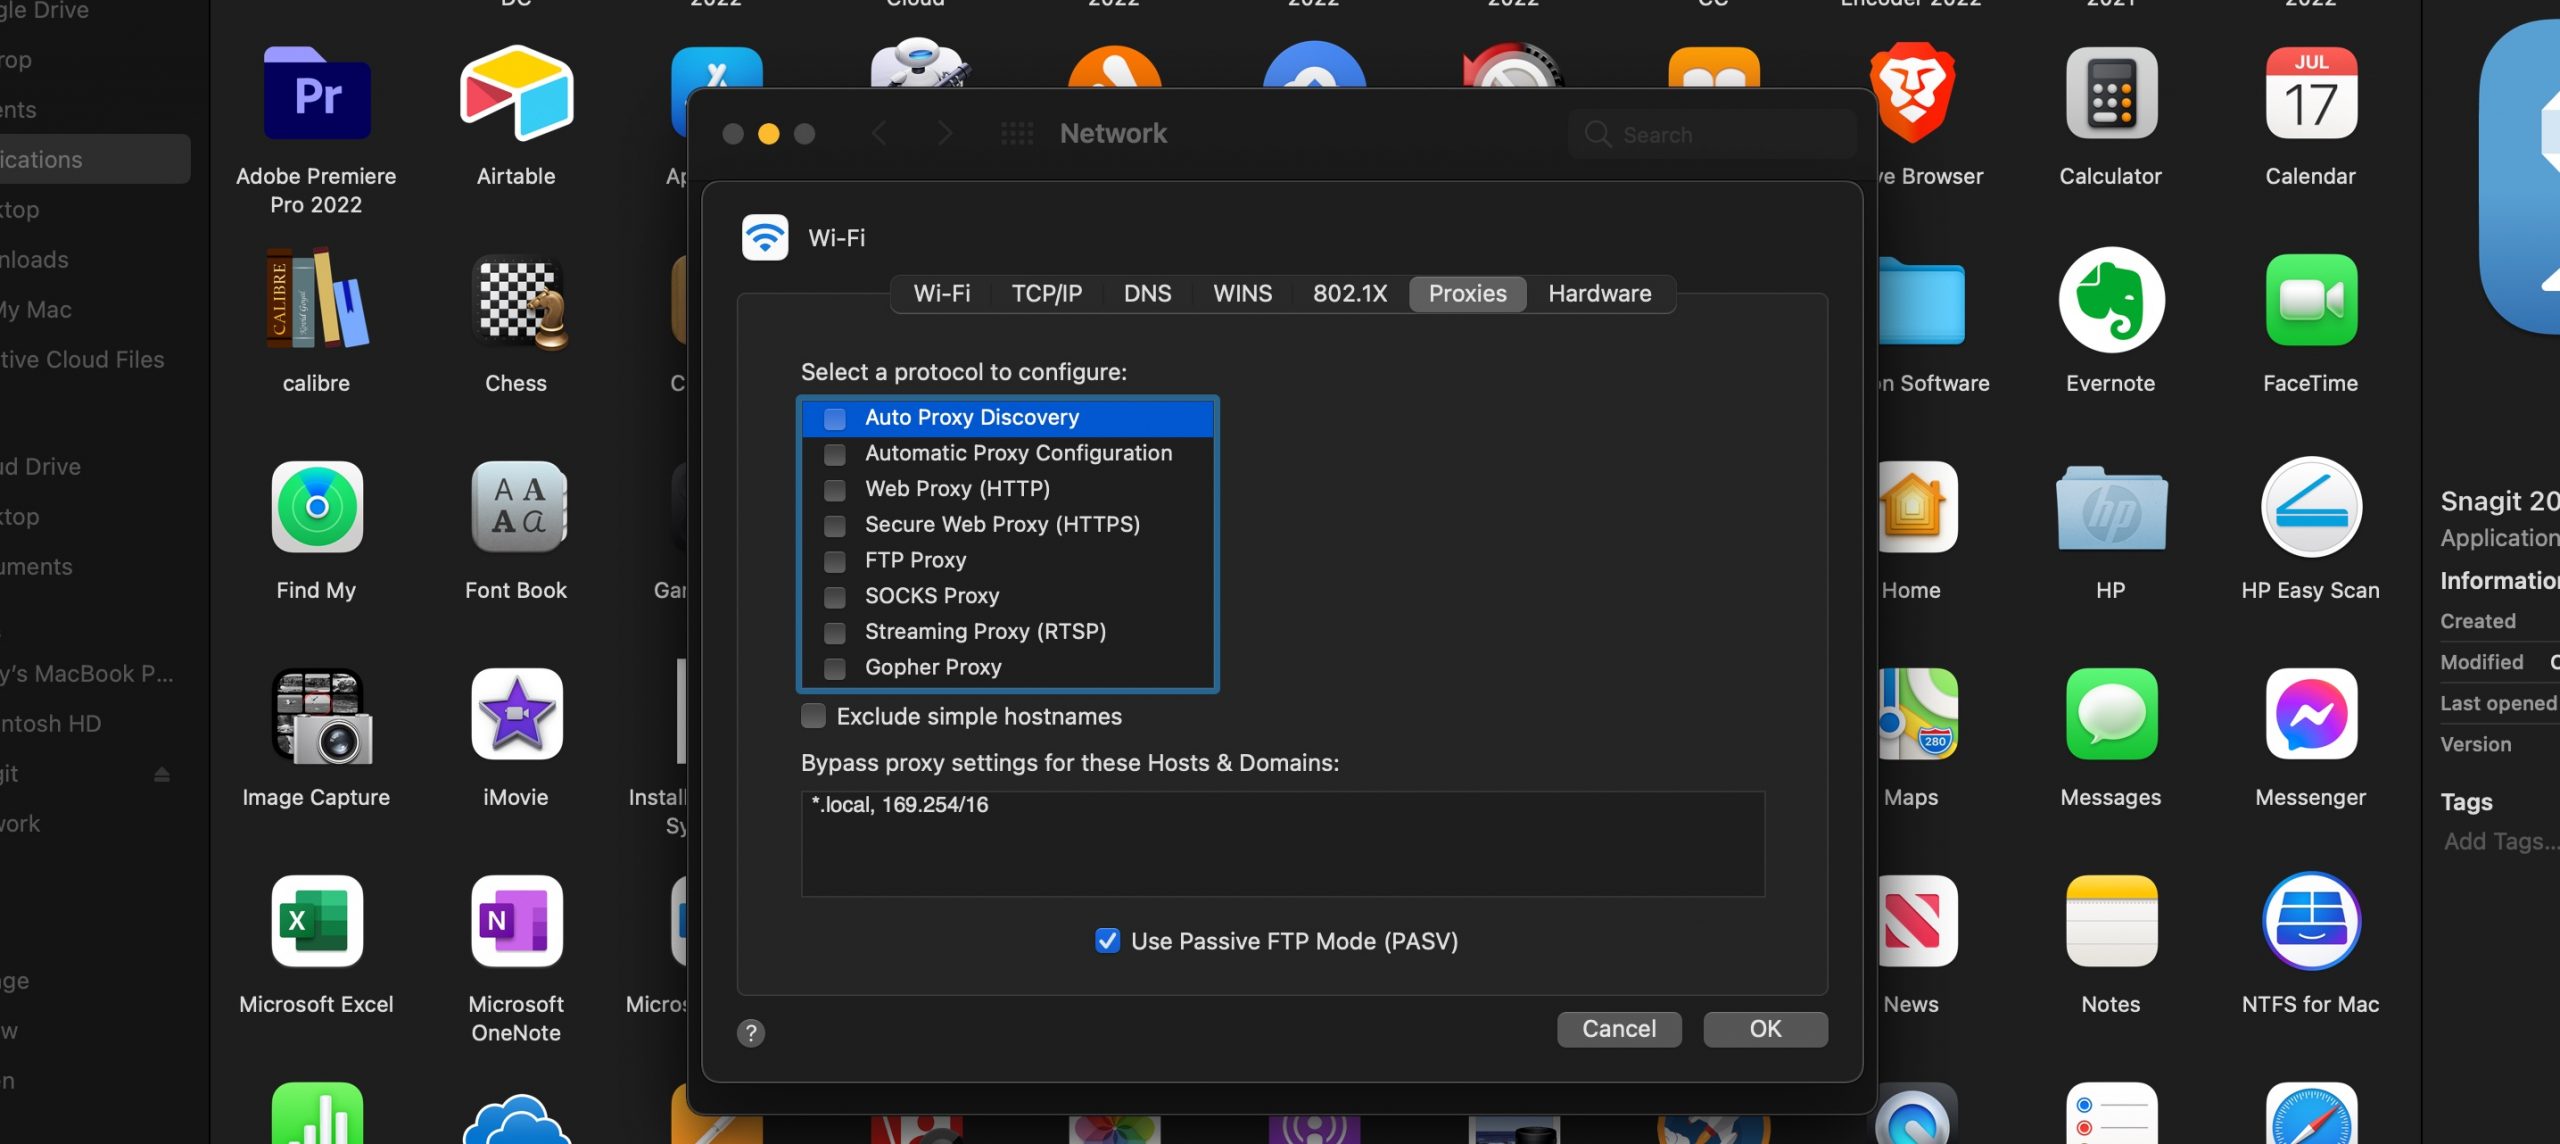Viewport: 2560px width, 1144px height.
Task: Click the Cancel button
Action: (1618, 1029)
